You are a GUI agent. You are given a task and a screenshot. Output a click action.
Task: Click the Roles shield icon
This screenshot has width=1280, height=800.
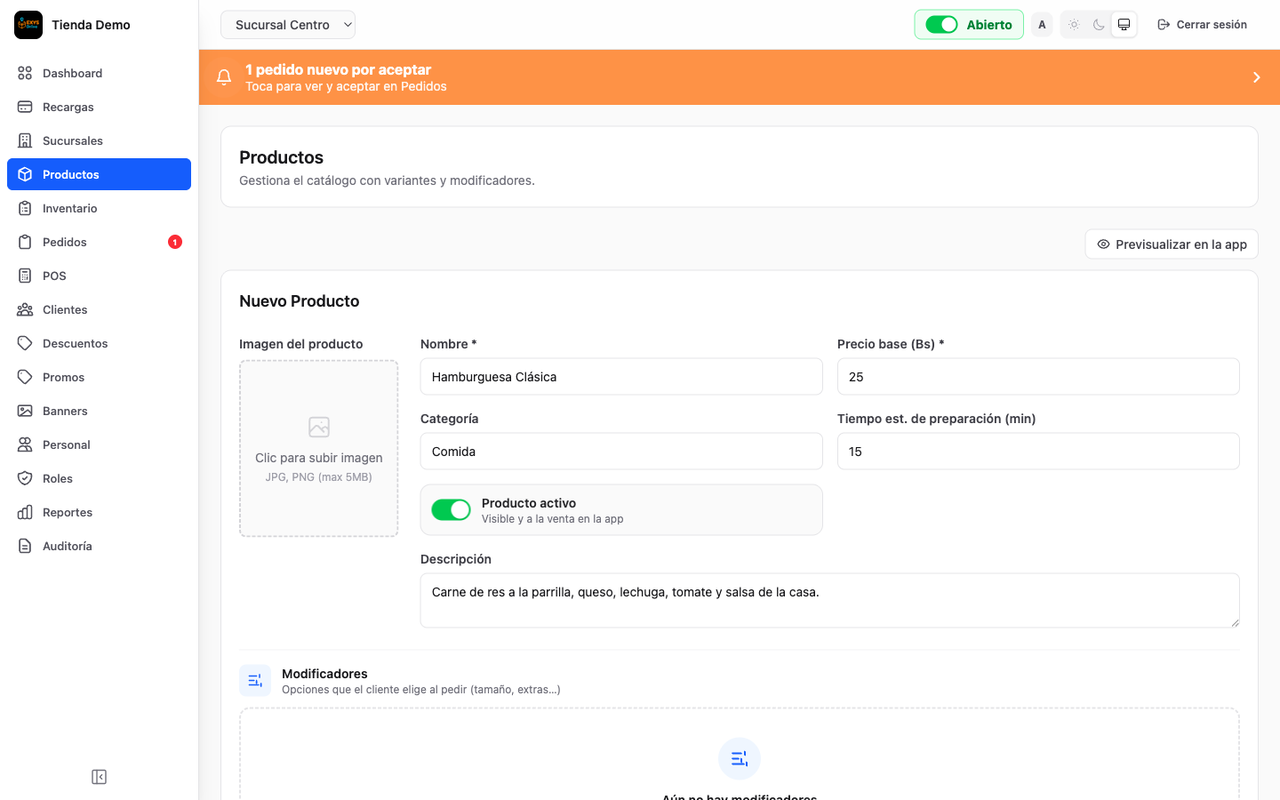25,478
